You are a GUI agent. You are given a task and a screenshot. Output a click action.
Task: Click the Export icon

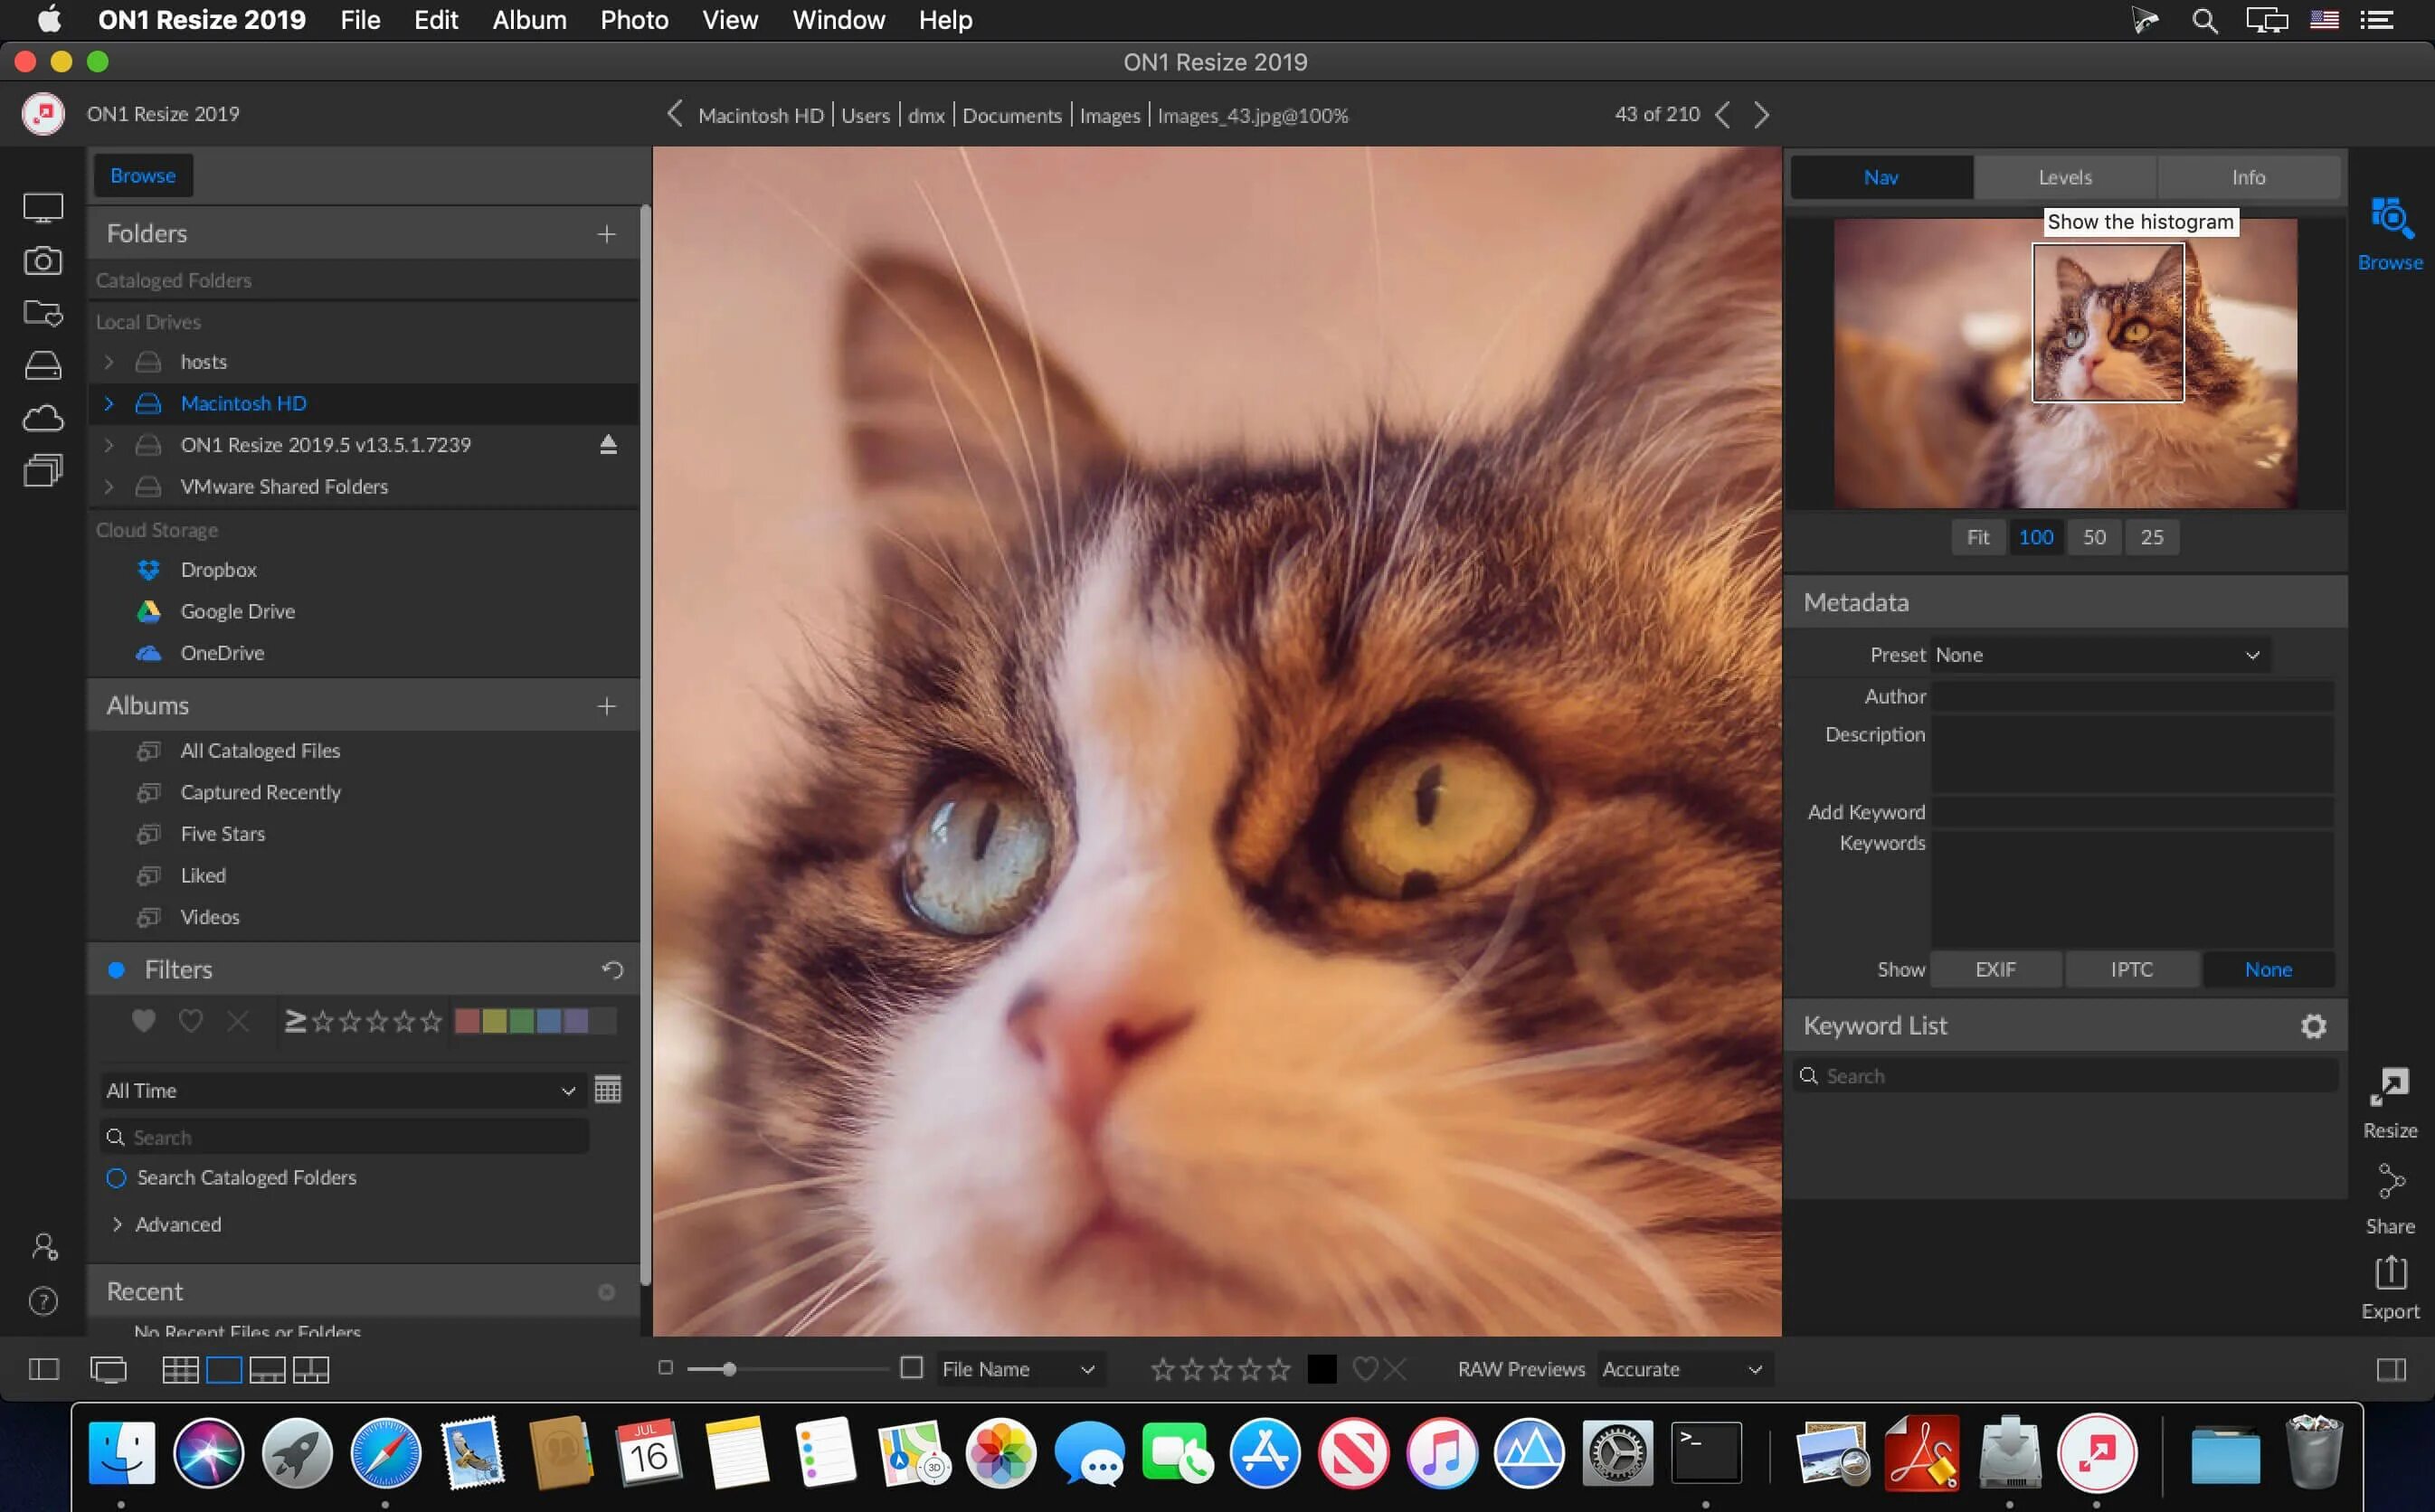pos(2389,1274)
